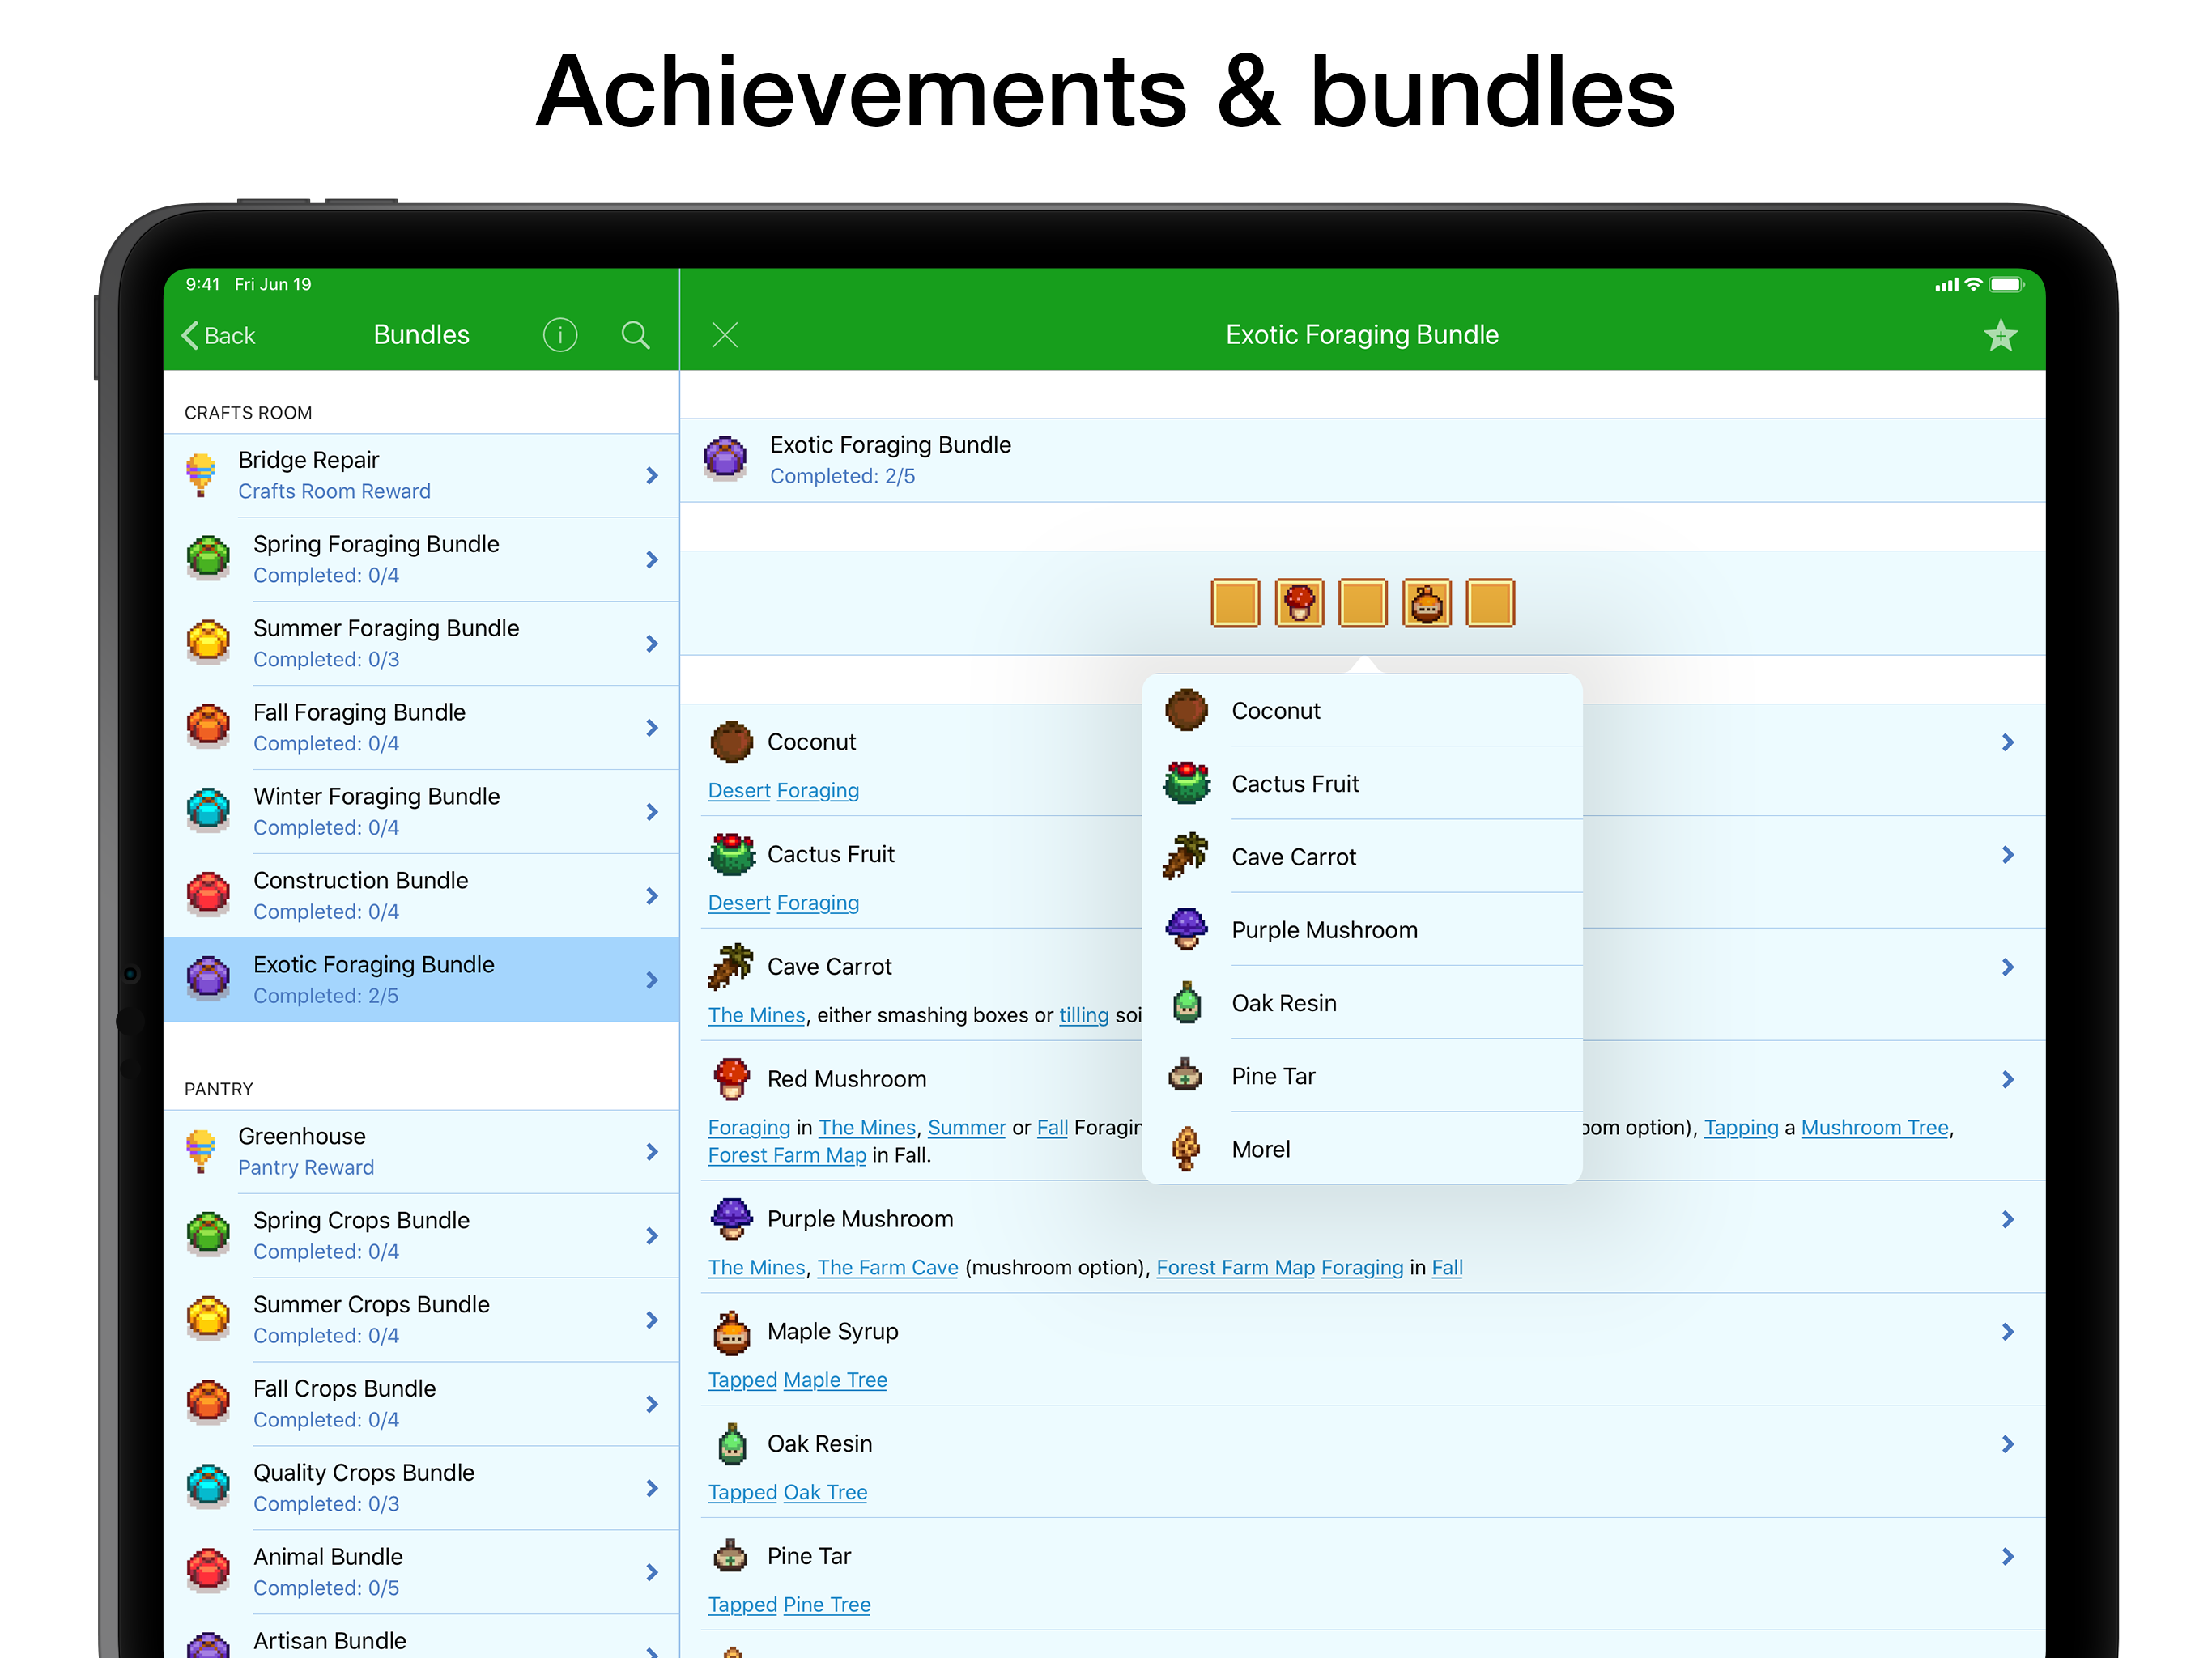Expand the Coconut row chevron
Viewport: 2212px width, 1658px height.
2008,742
